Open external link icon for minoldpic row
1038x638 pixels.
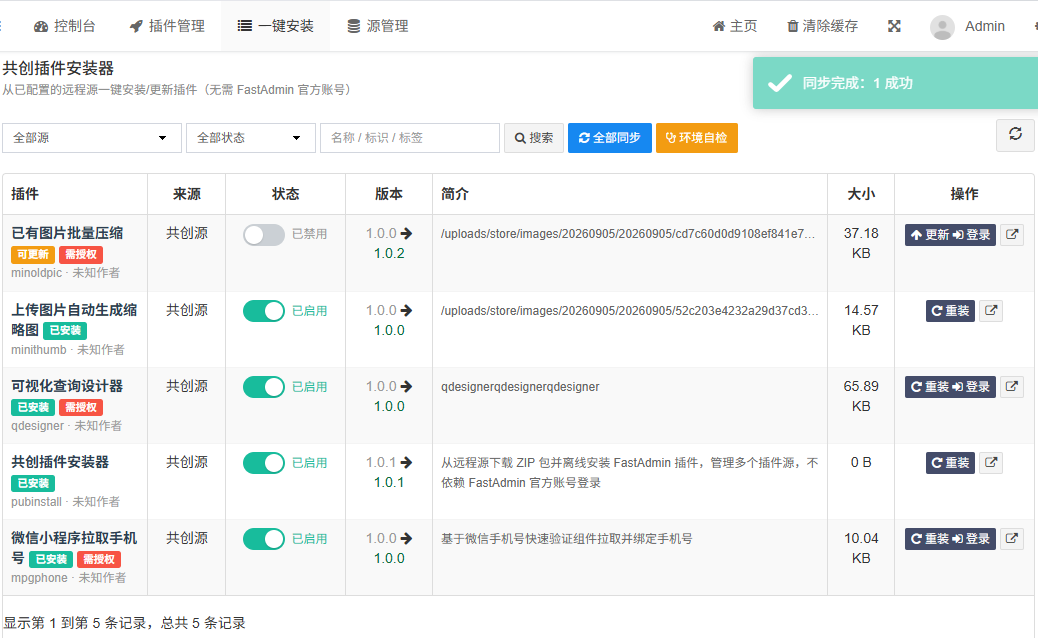pyautogui.click(x=1012, y=234)
